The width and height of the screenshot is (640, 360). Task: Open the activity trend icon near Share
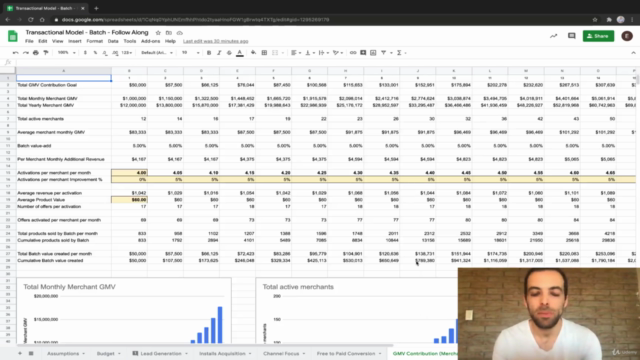[x=553, y=36]
